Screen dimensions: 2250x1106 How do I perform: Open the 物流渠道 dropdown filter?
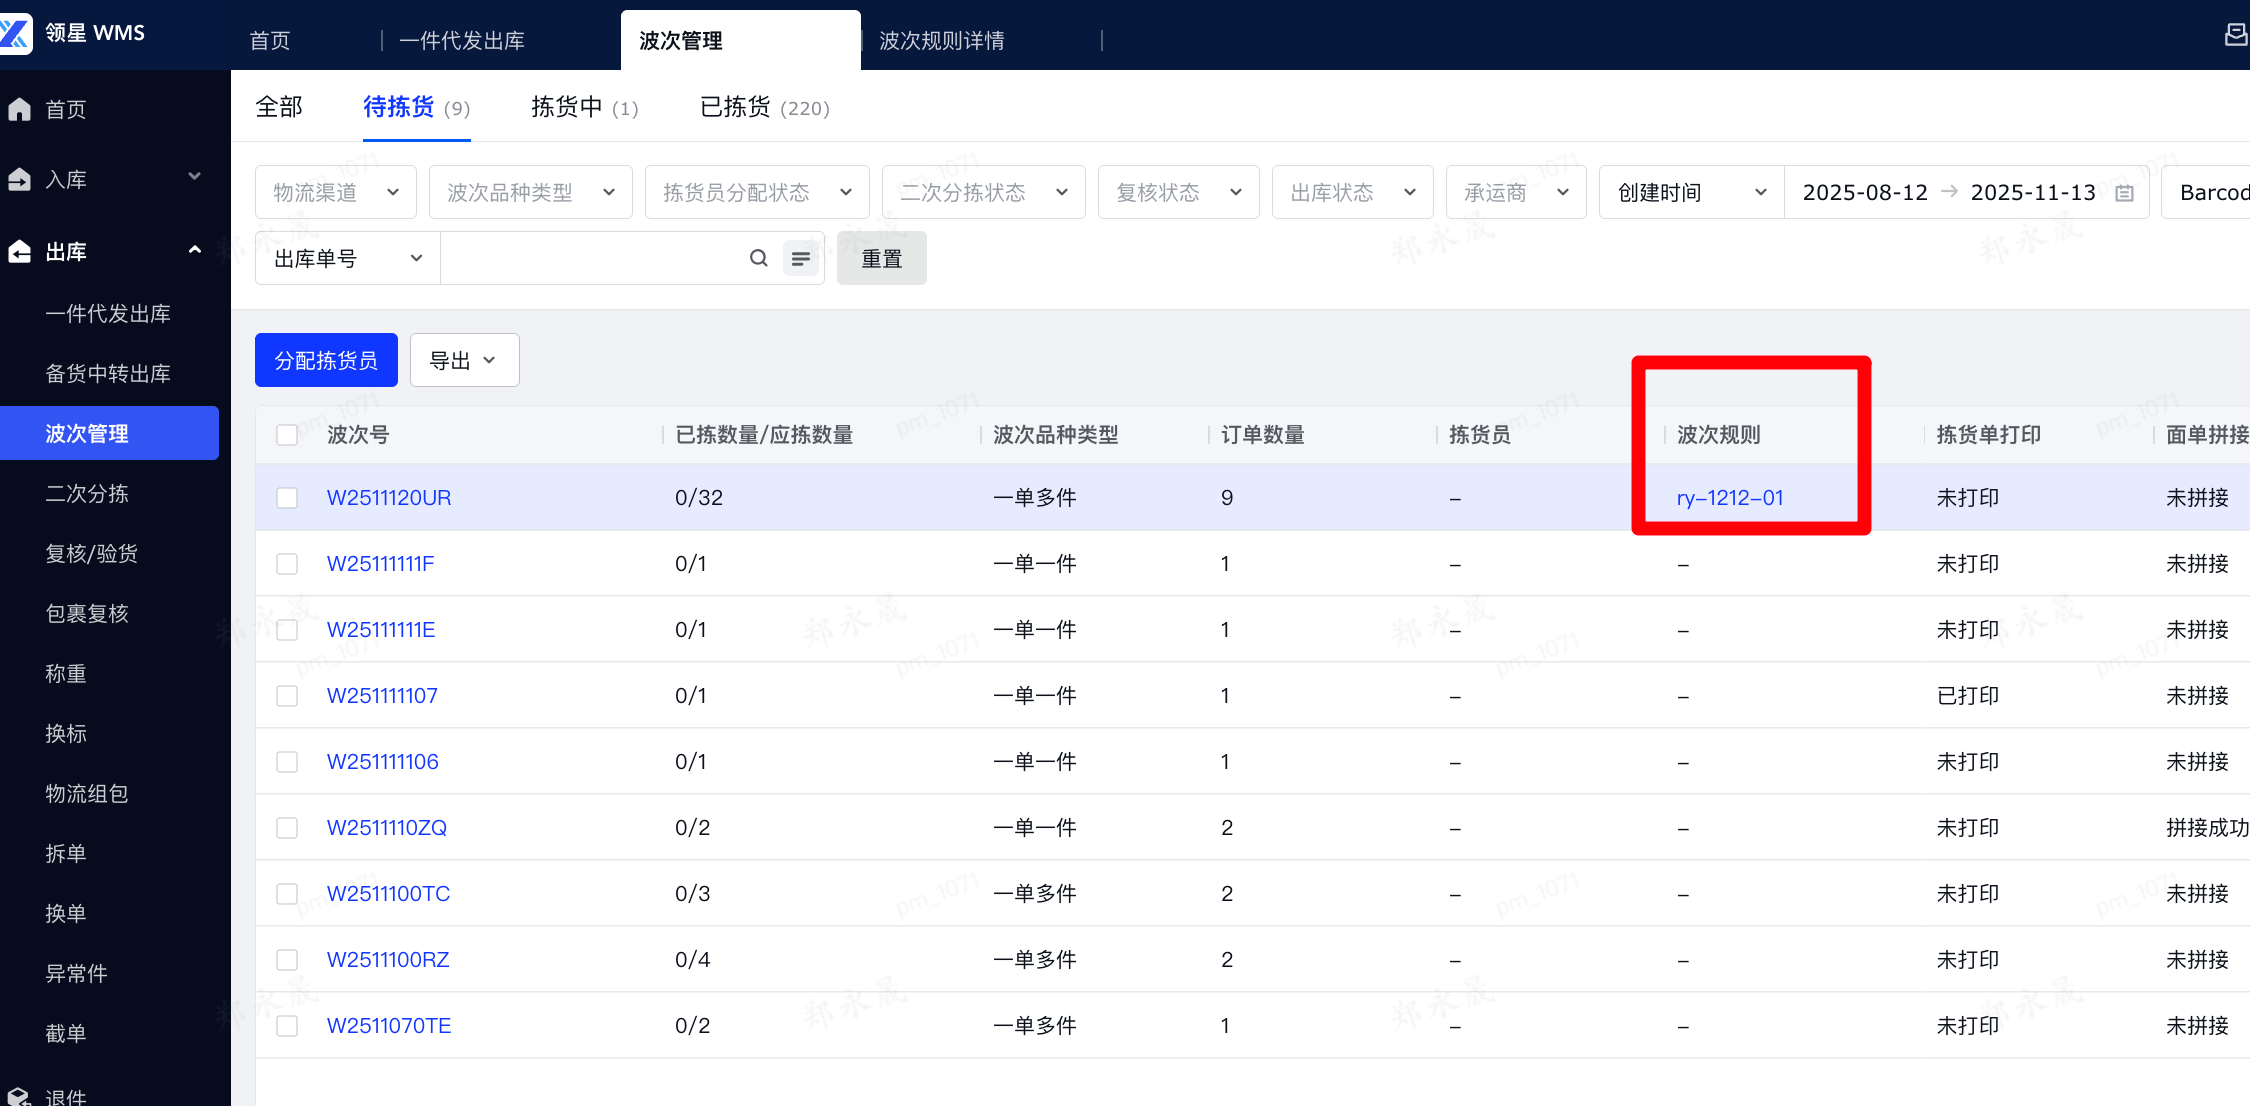(336, 192)
